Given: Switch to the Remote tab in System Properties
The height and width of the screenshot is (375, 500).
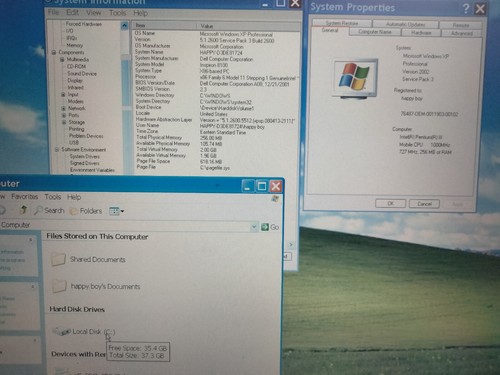Looking at the screenshot, I should click(x=461, y=25).
